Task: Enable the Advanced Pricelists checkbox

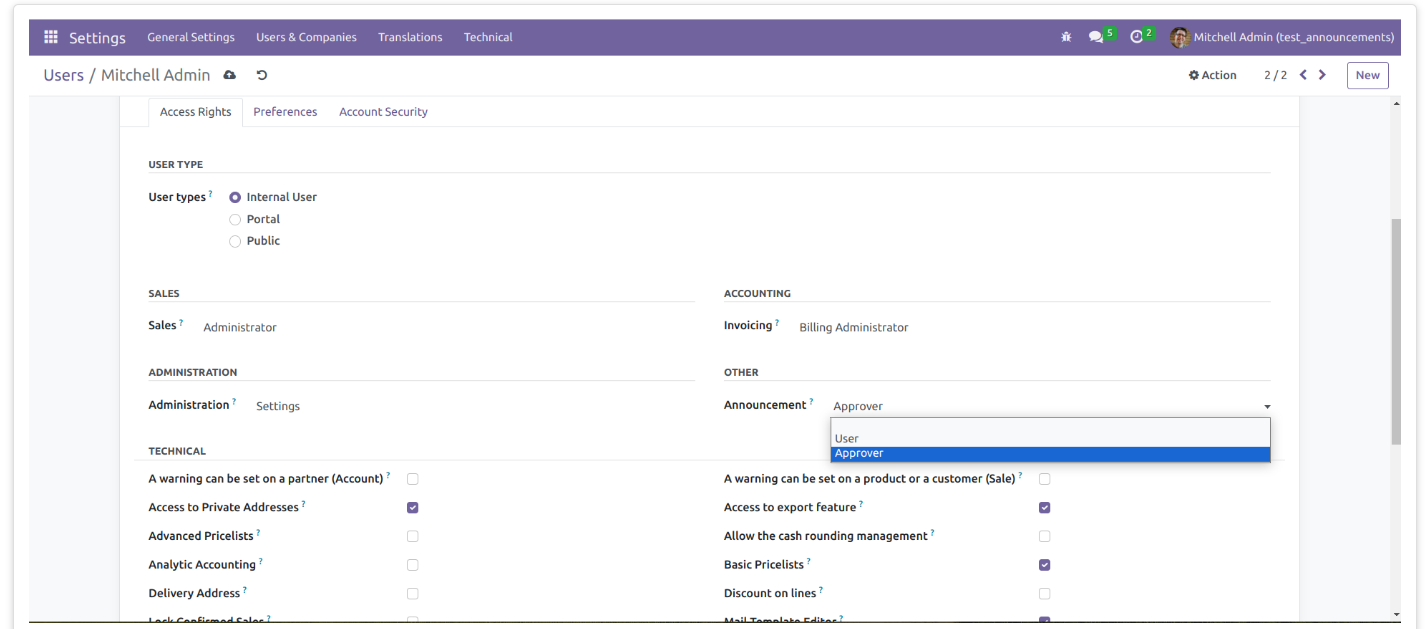Action: [x=413, y=536]
